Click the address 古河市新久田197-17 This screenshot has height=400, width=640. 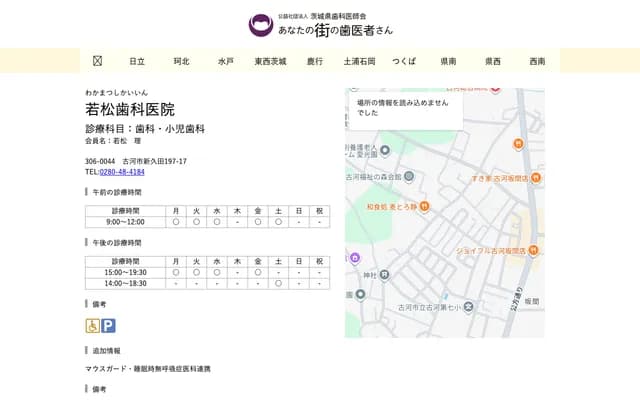(x=155, y=161)
